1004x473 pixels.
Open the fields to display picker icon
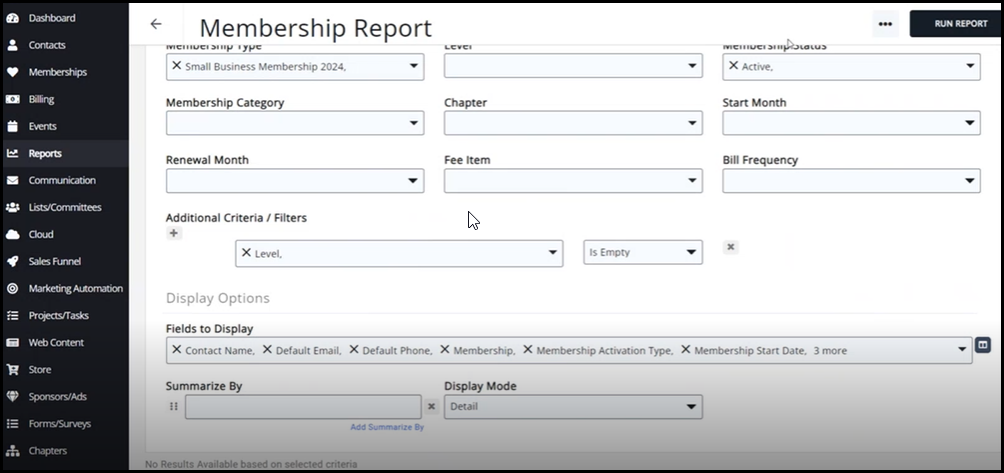[982, 345]
